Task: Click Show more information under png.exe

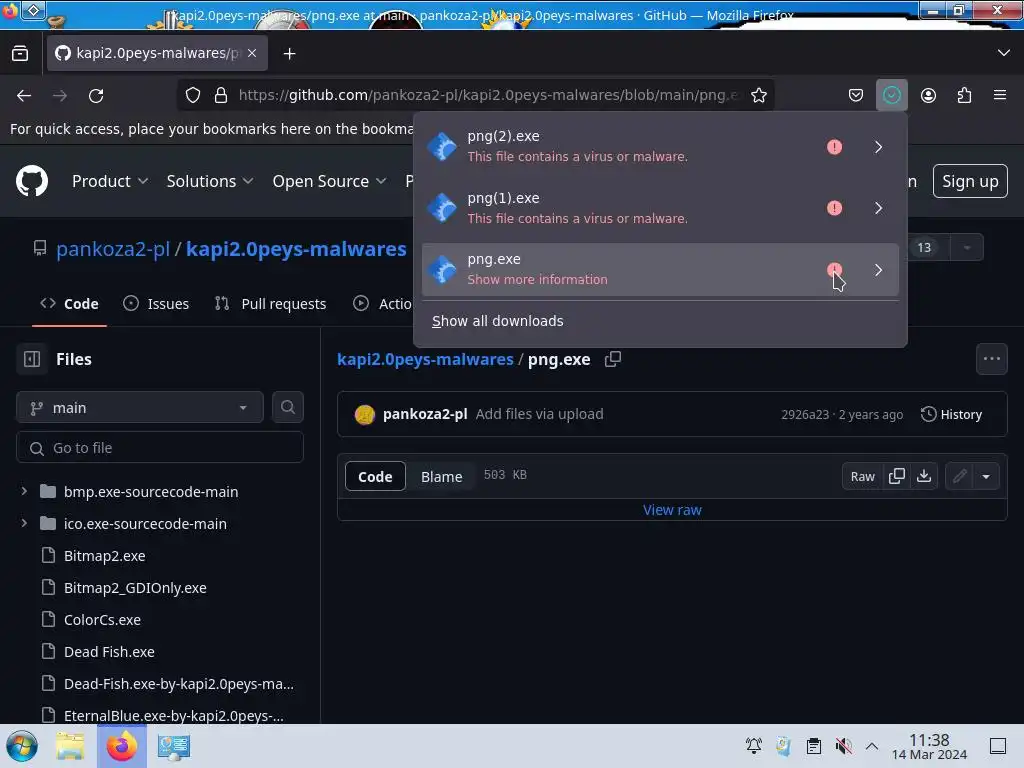Action: click(537, 280)
